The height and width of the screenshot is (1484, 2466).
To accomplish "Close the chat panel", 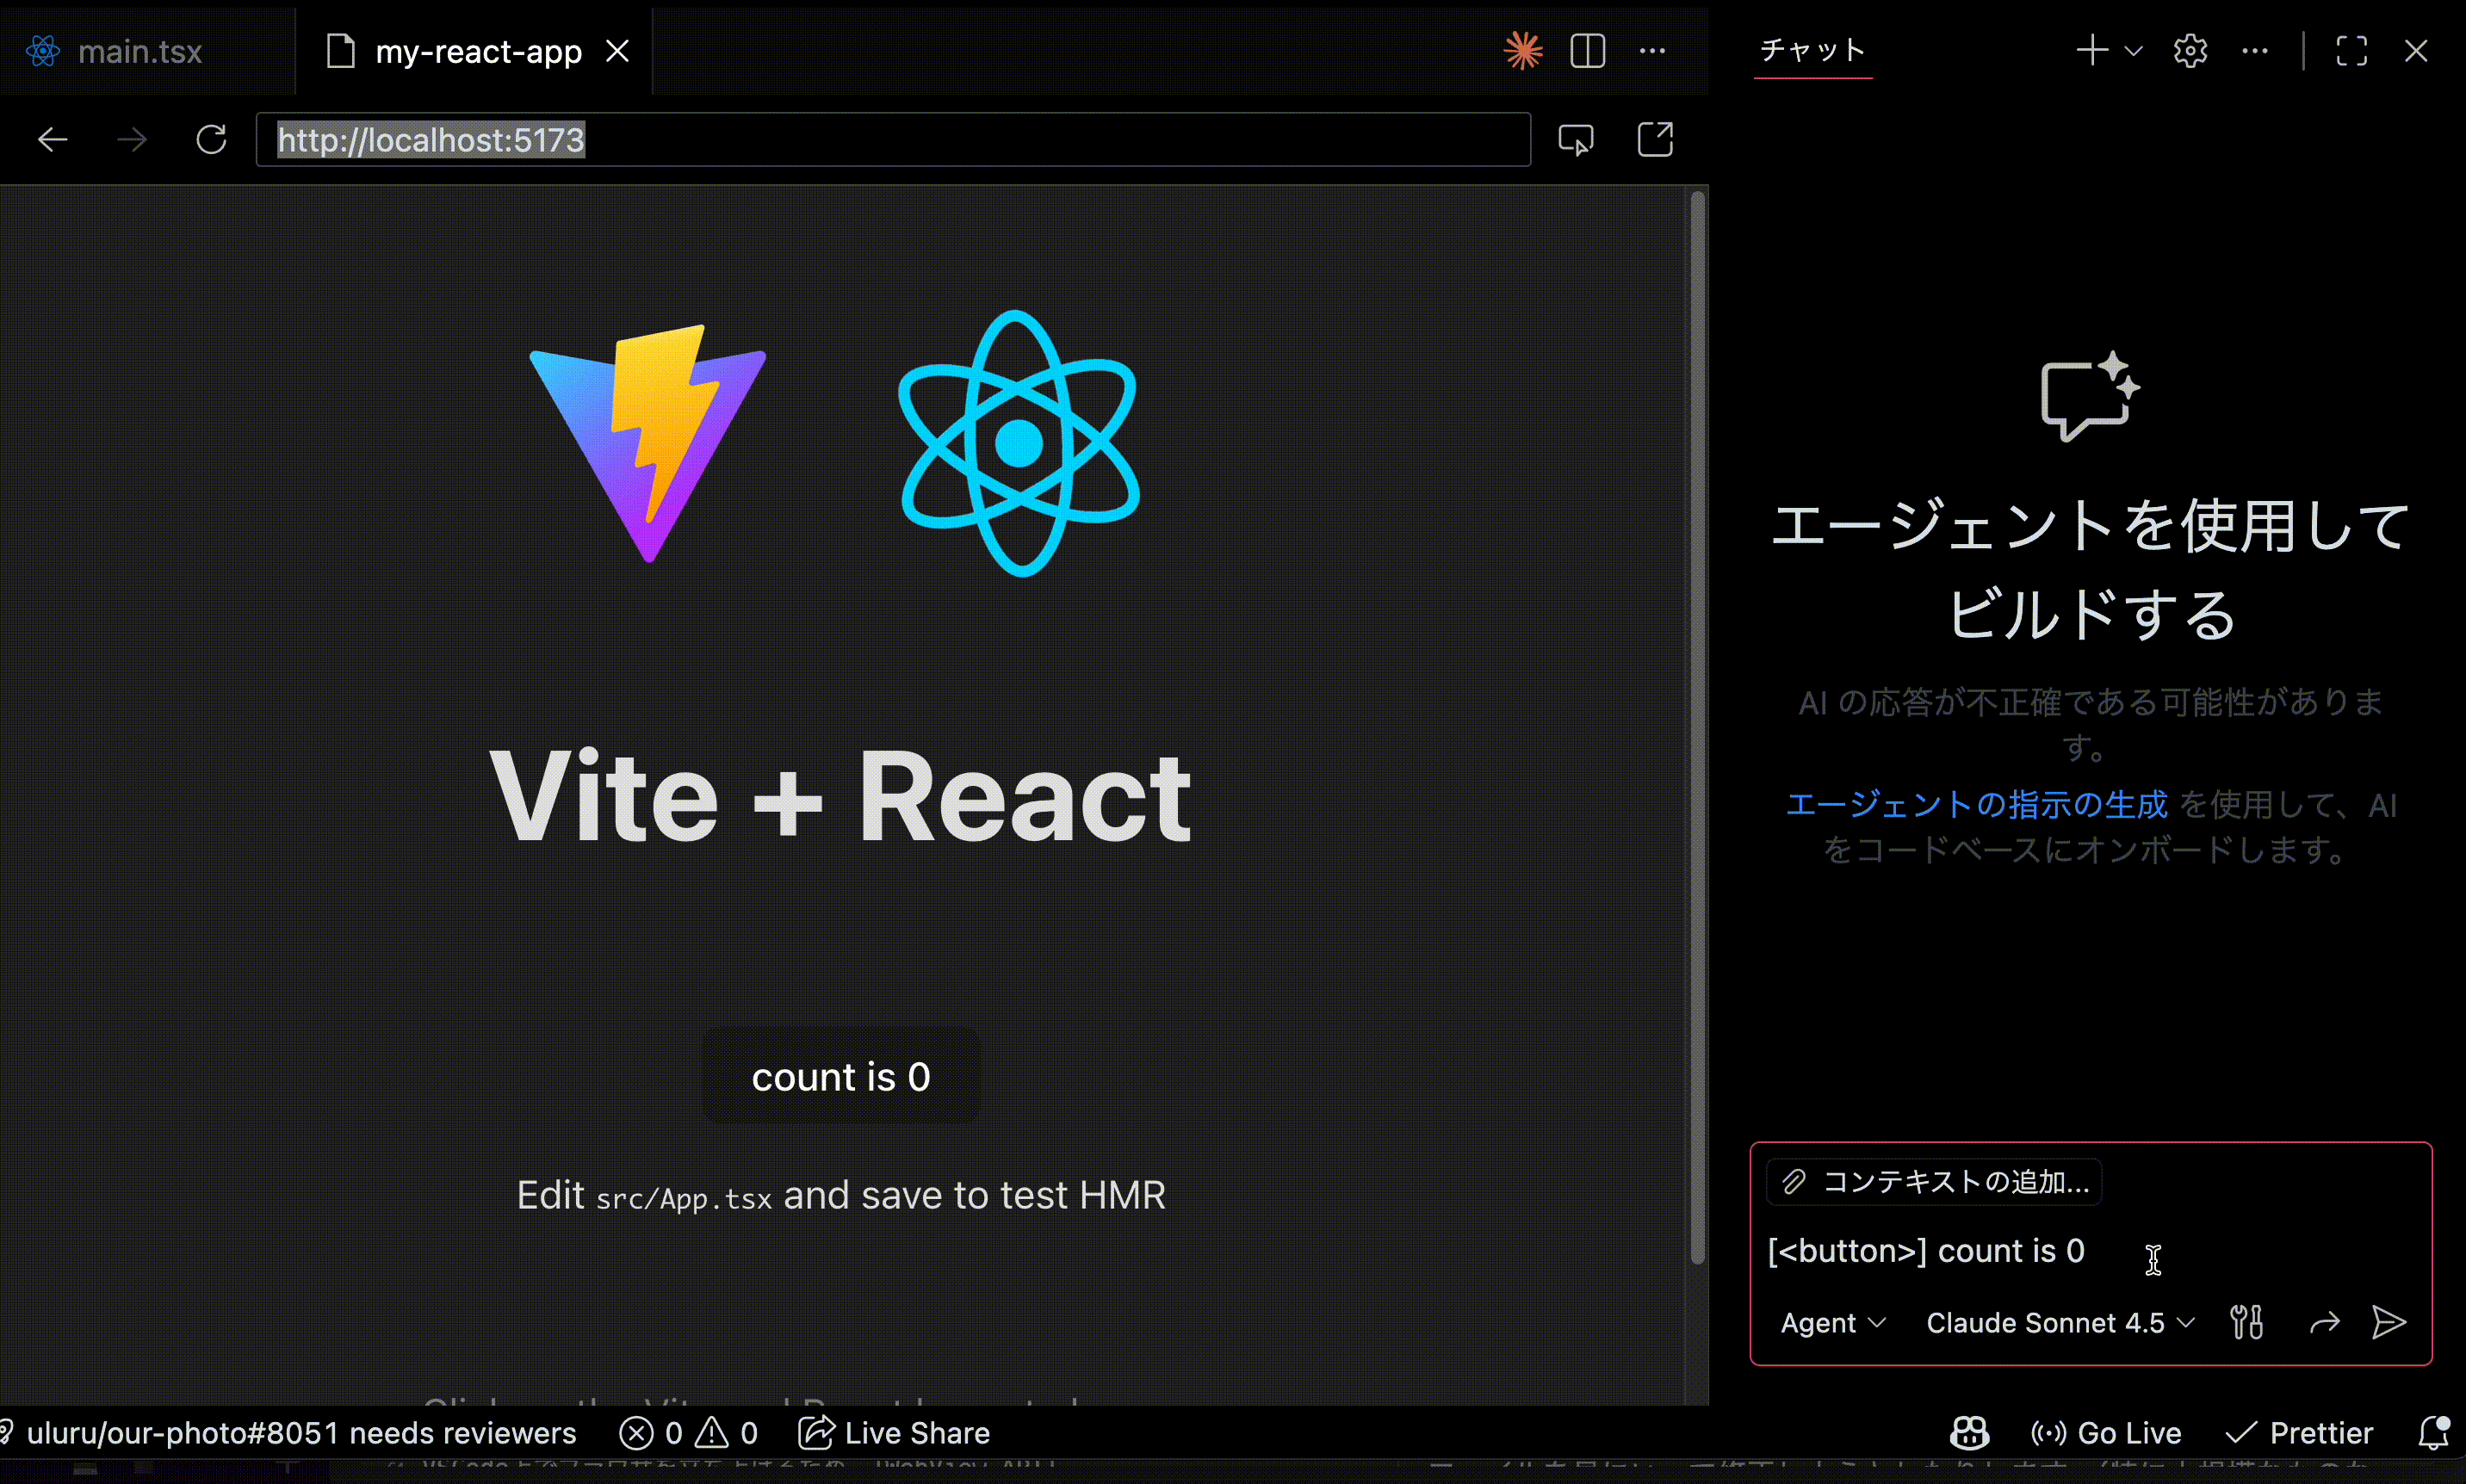I will tap(2416, 51).
